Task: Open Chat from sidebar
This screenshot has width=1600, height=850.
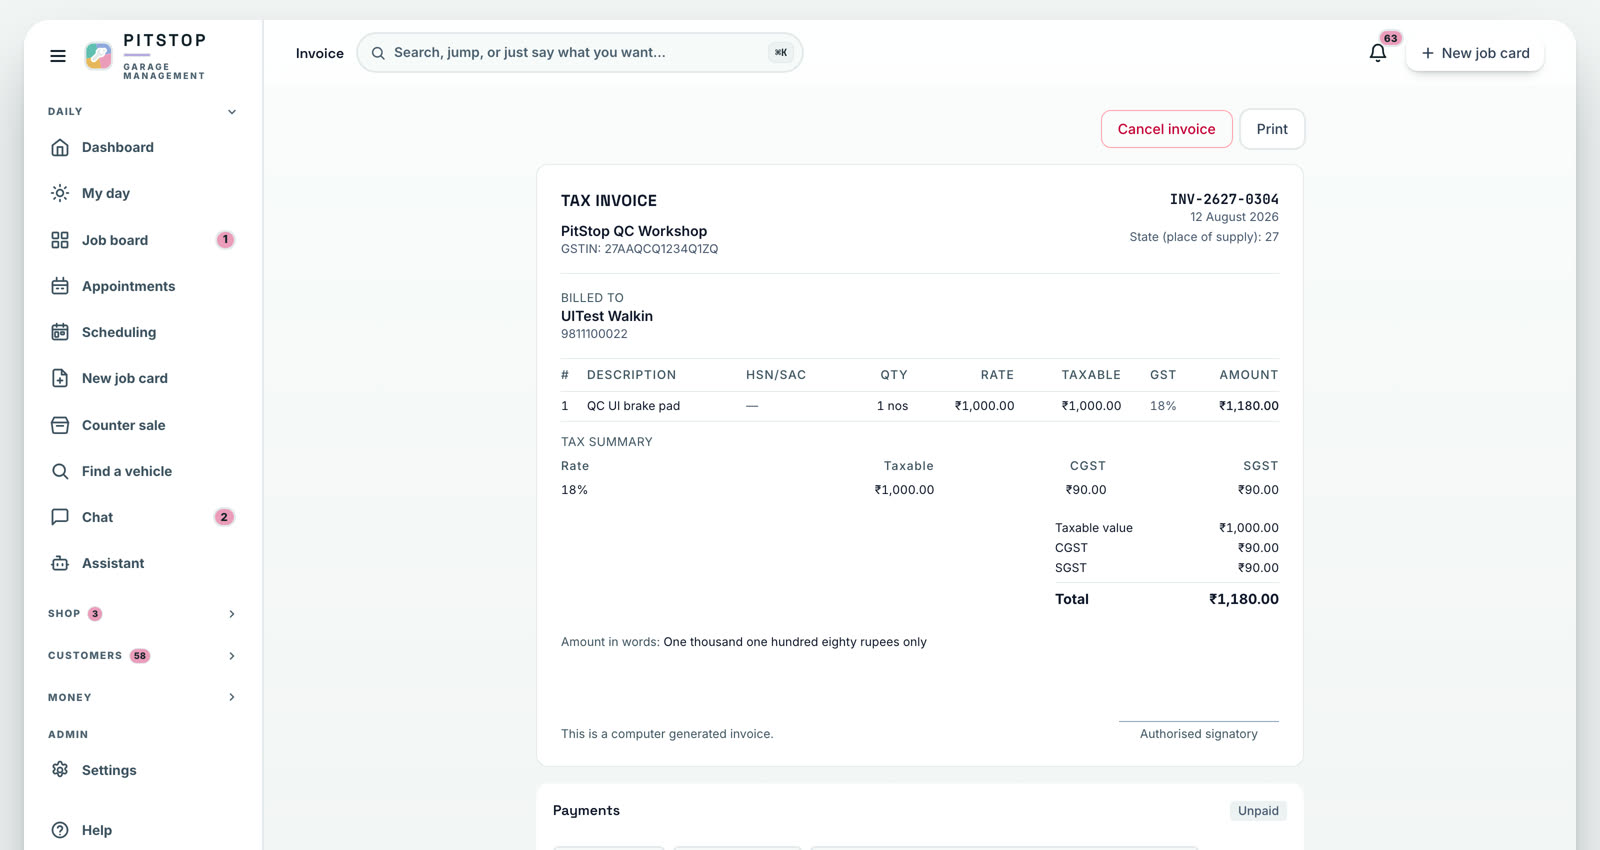Action: (142, 517)
